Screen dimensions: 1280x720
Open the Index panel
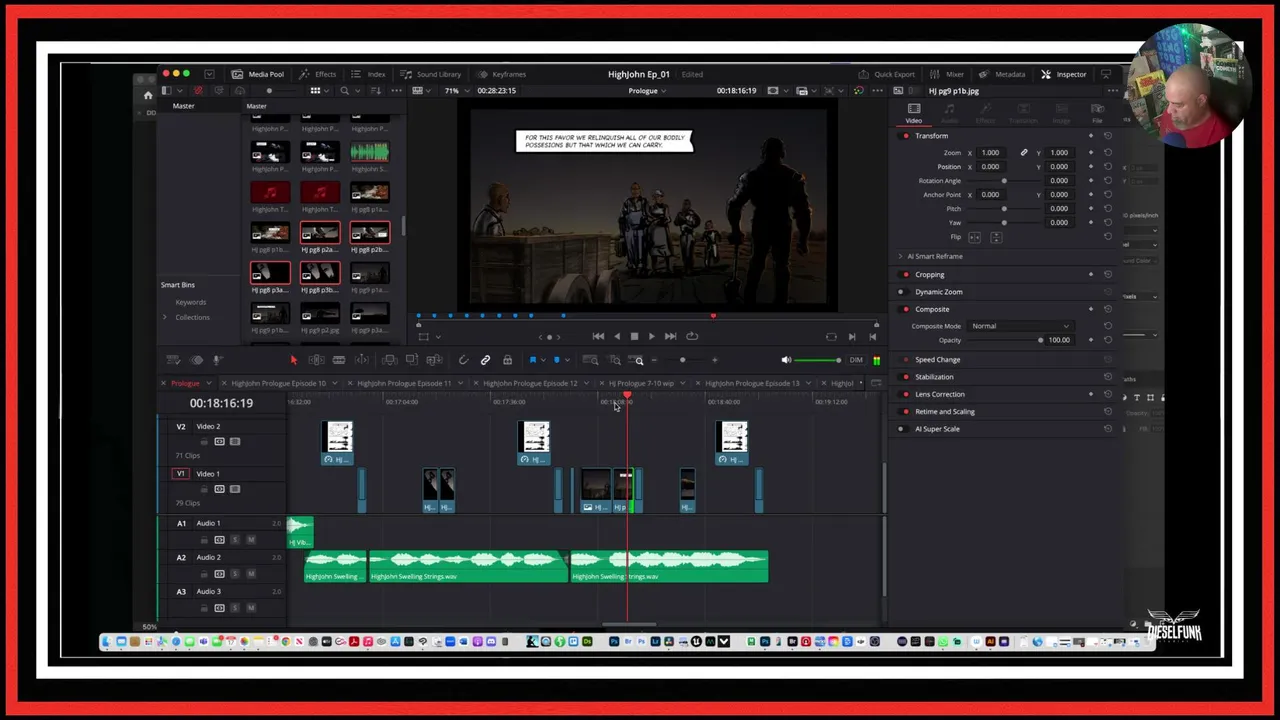(369, 74)
